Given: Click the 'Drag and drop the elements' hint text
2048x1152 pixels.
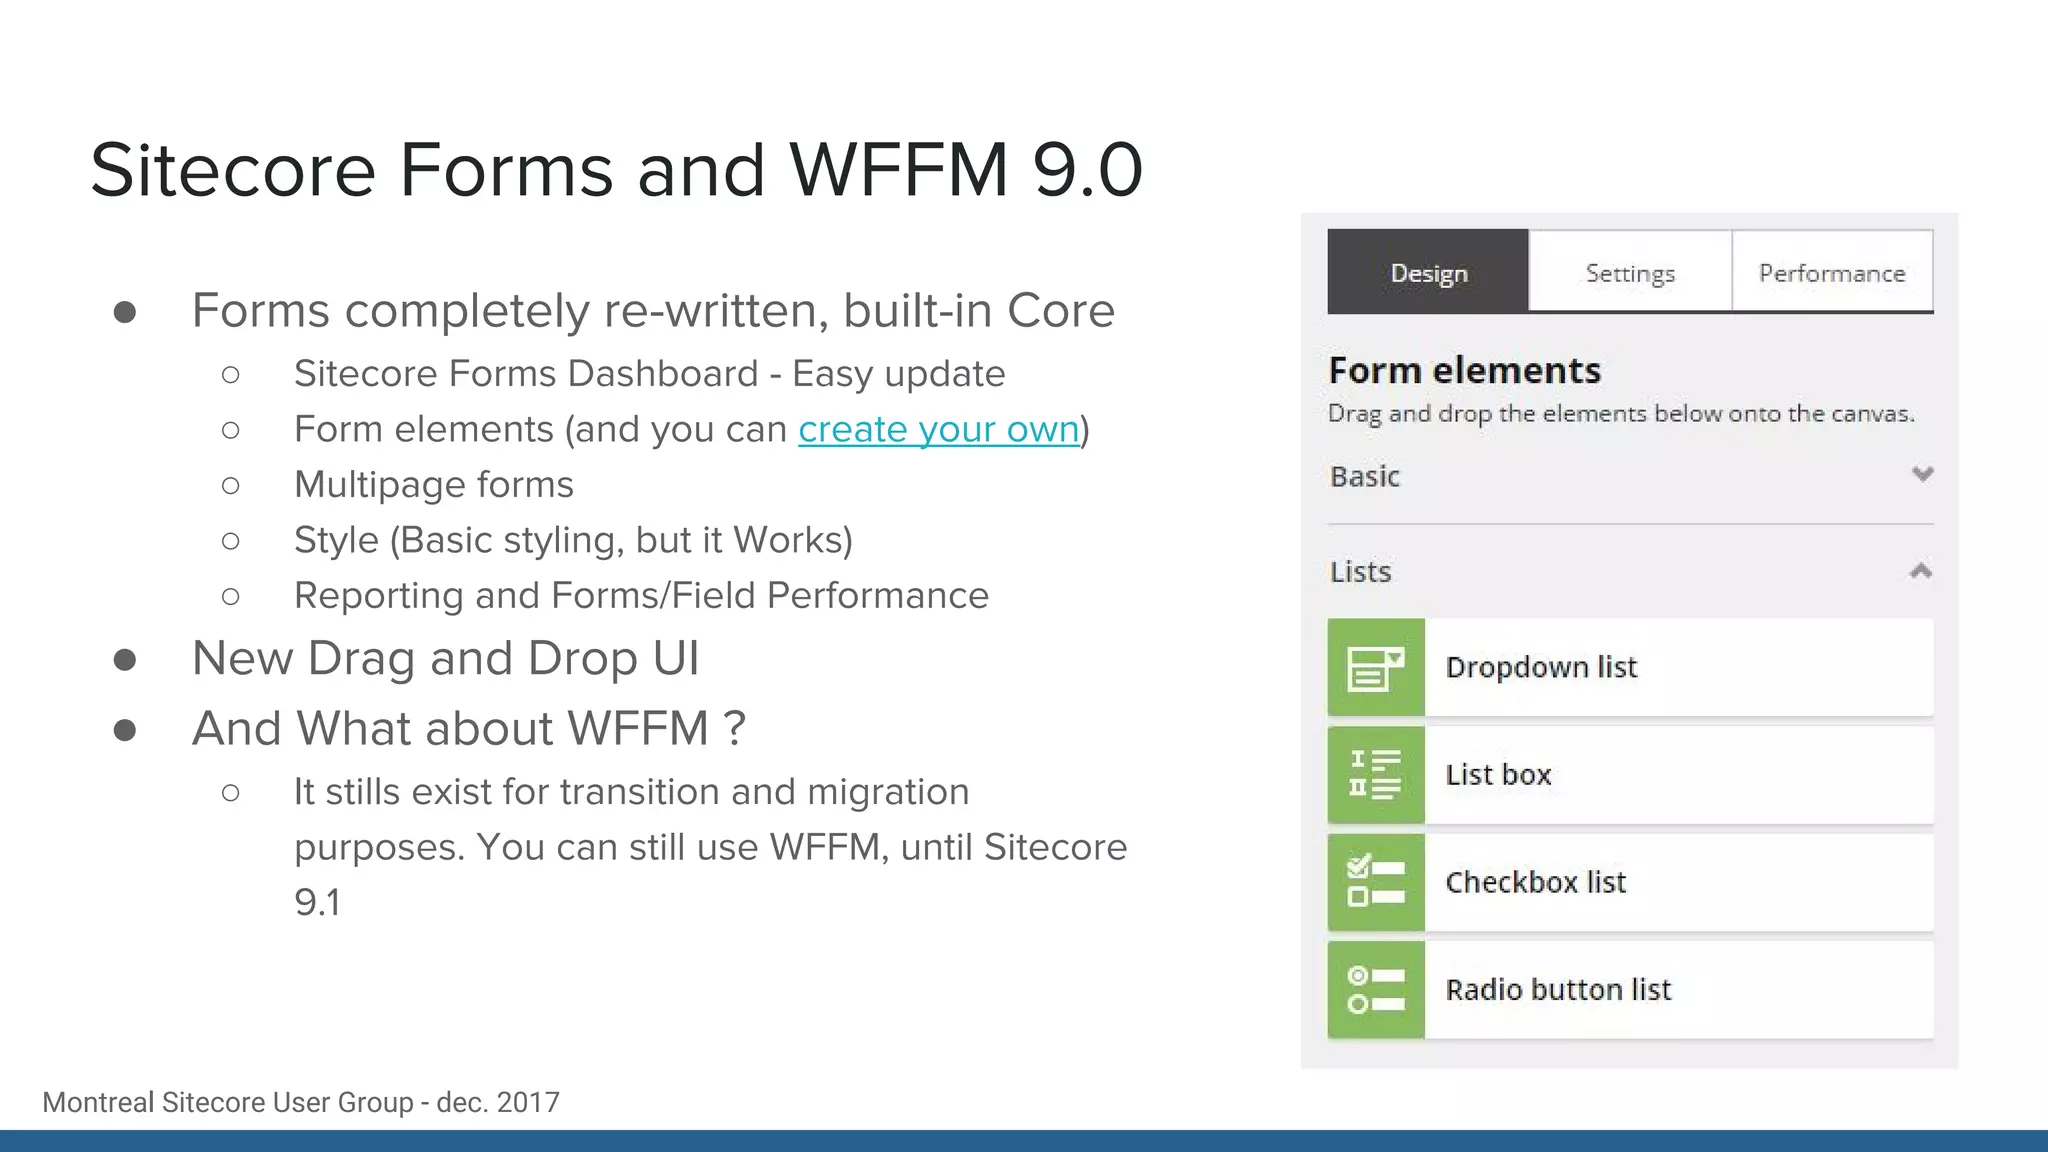Looking at the screenshot, I should [x=1621, y=414].
